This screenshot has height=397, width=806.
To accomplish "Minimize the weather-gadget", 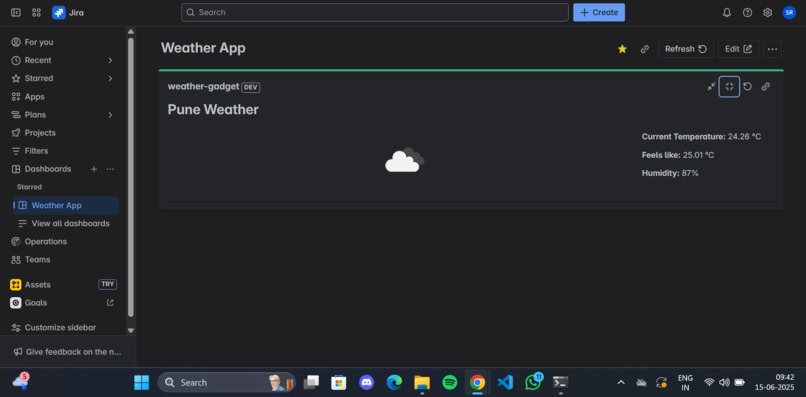I will tap(711, 86).
